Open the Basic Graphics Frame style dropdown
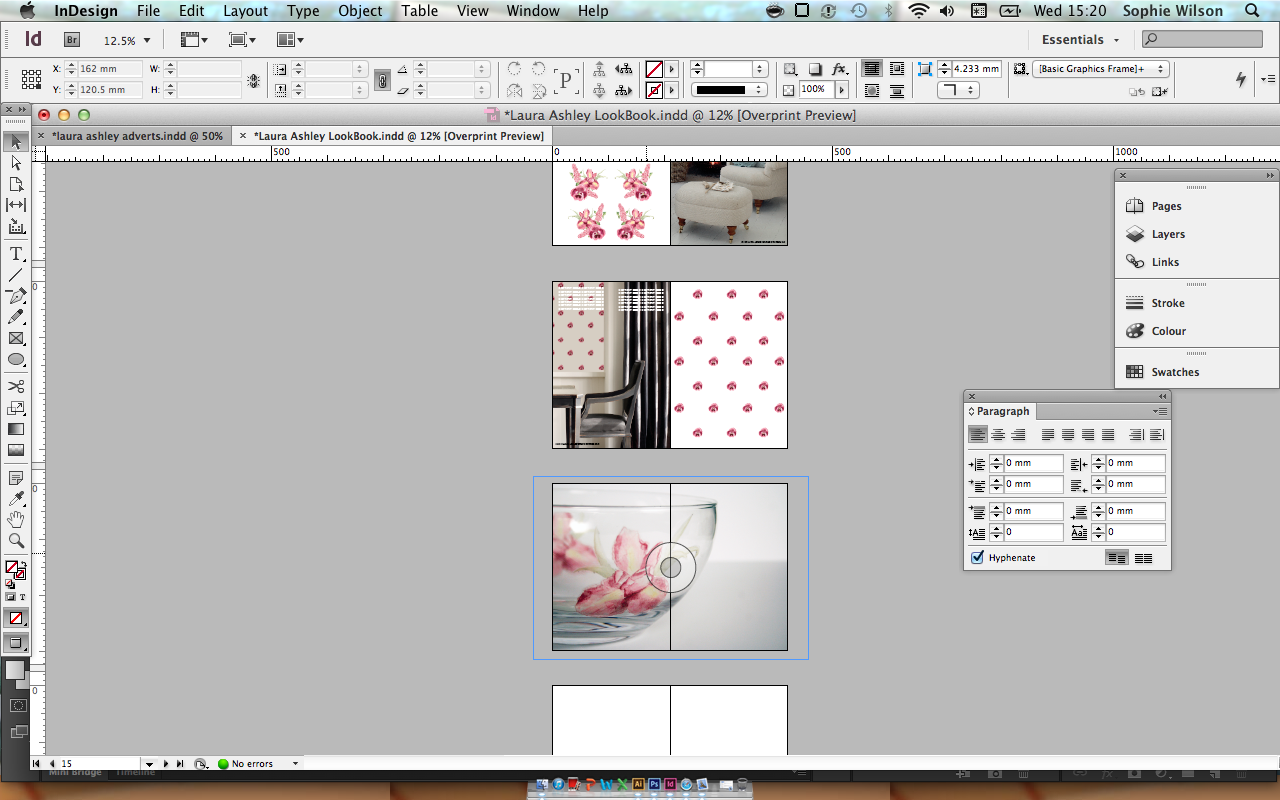This screenshot has height=800, width=1280. 1101,69
